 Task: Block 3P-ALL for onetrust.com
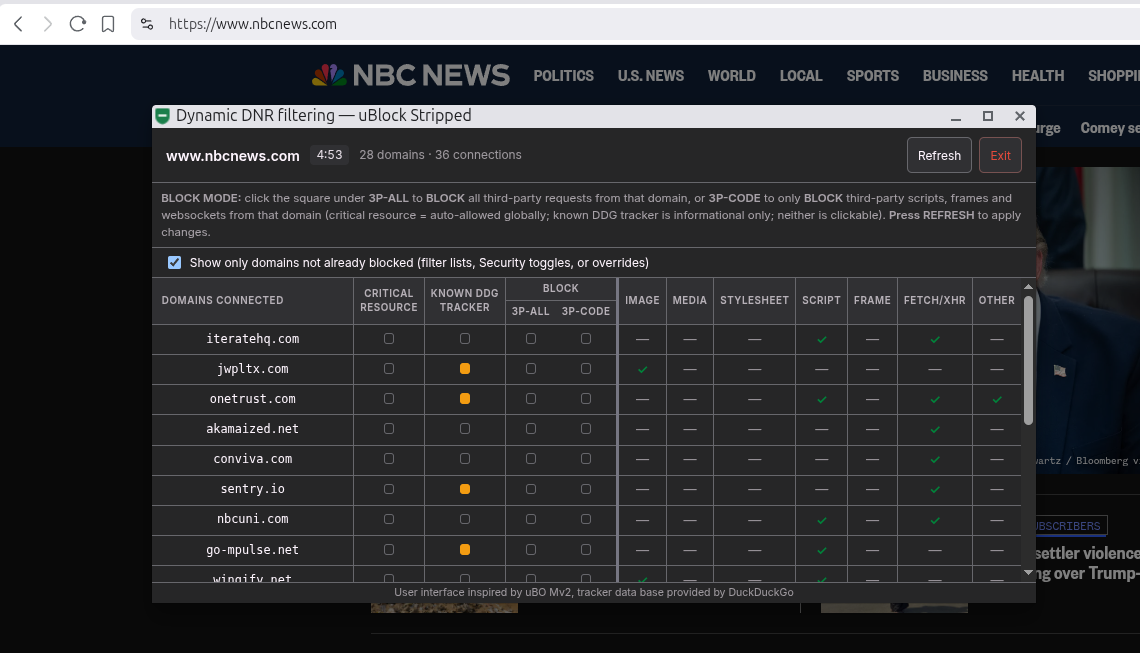[531, 398]
